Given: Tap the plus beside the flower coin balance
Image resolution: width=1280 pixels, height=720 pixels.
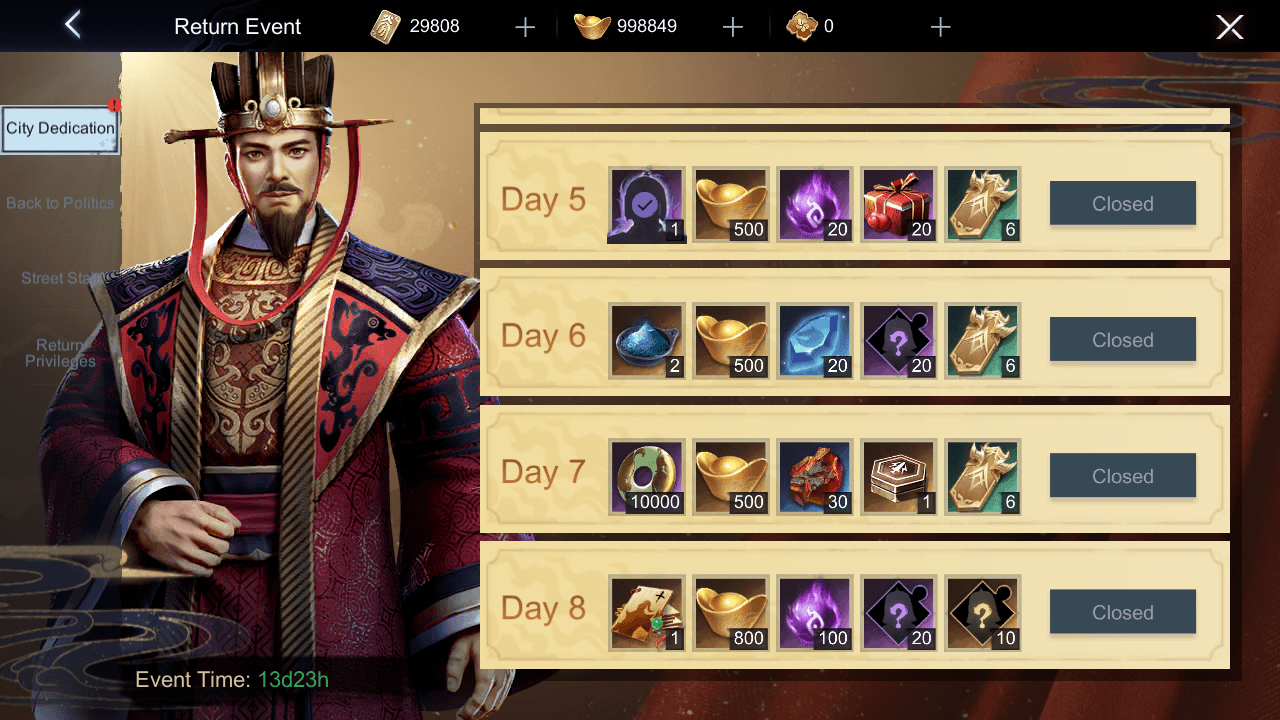Looking at the screenshot, I should tap(940, 27).
